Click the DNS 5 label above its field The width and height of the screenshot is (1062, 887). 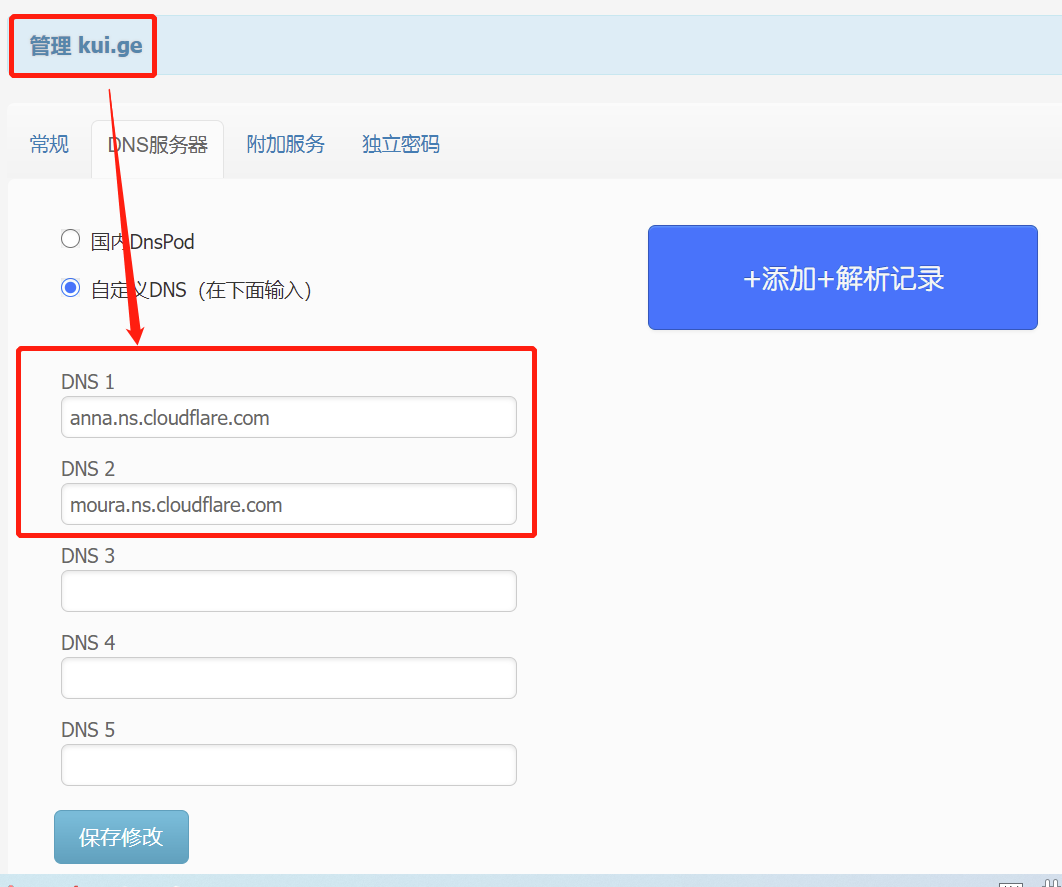coord(88,729)
